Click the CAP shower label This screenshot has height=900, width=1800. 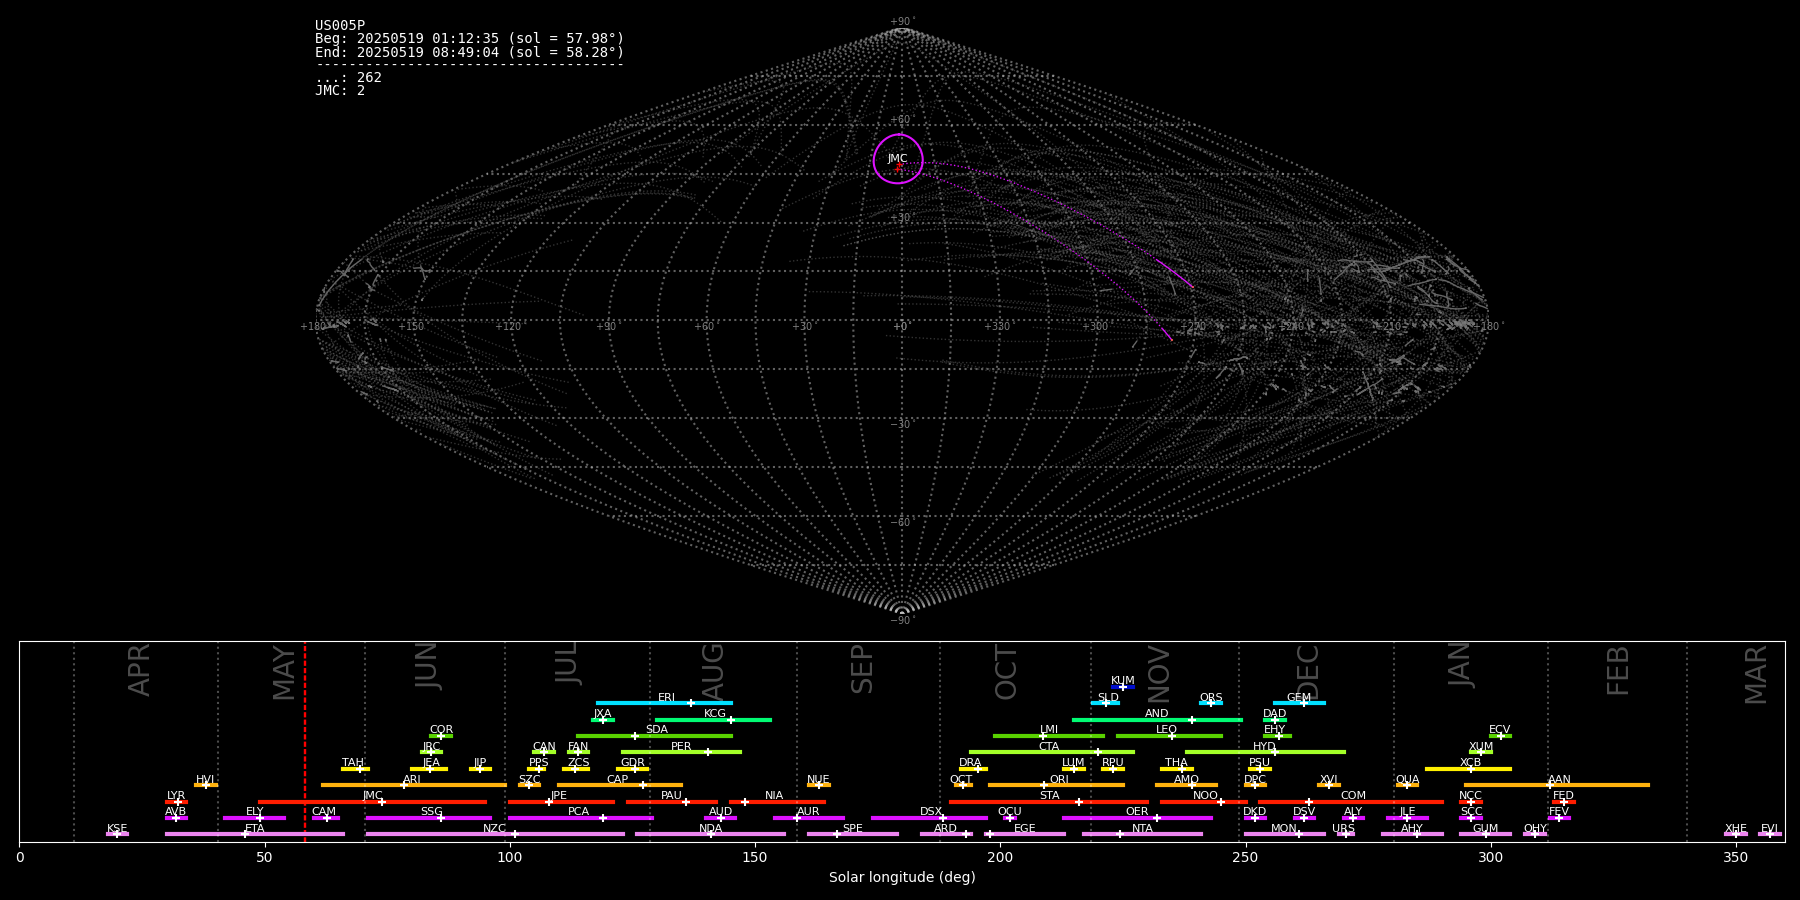[617, 780]
